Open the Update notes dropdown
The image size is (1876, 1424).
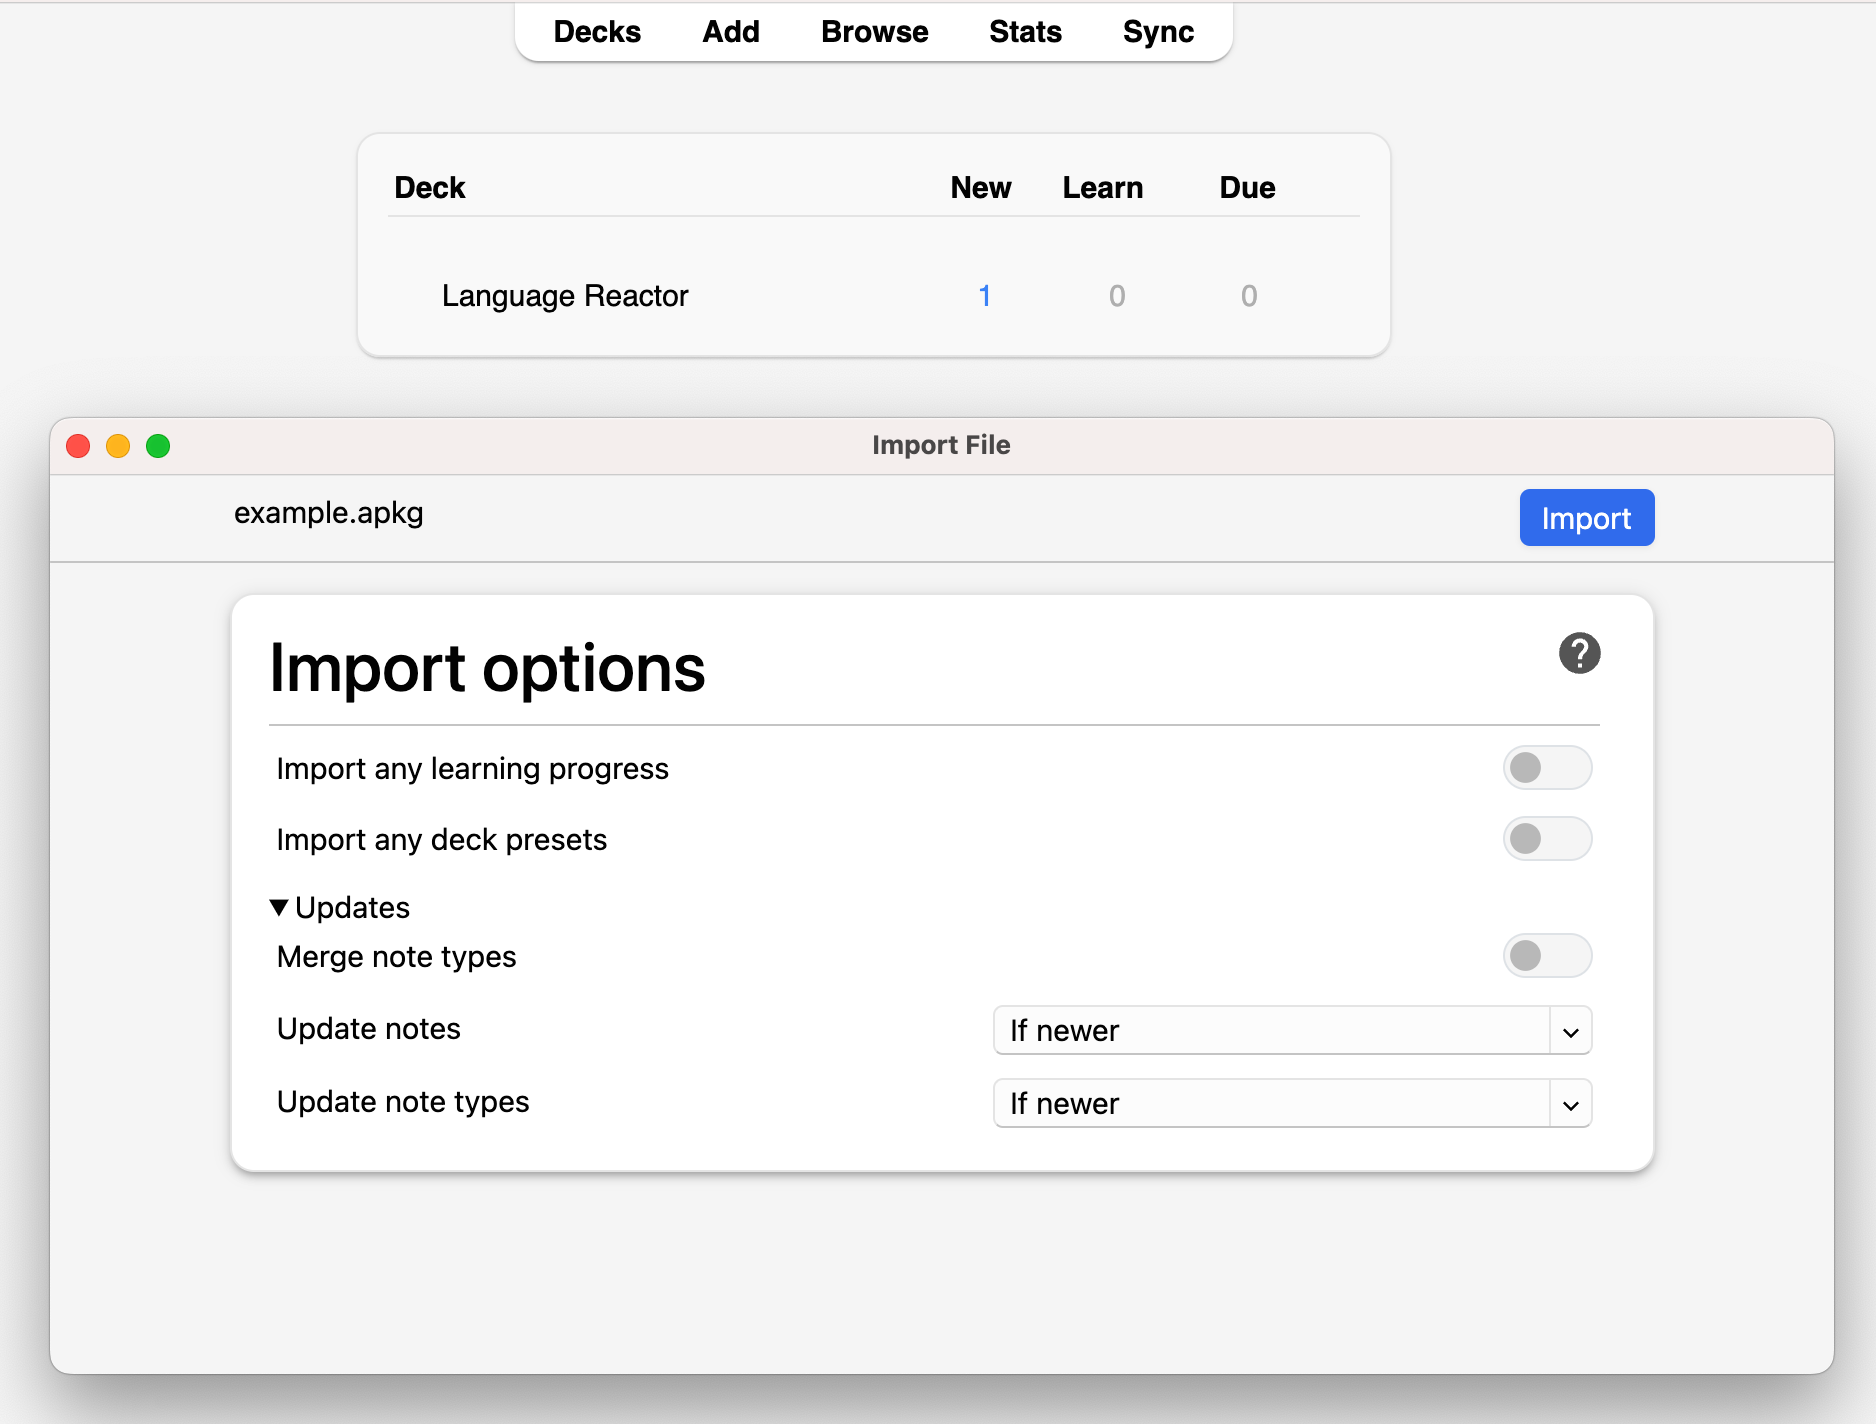(x=1292, y=1030)
